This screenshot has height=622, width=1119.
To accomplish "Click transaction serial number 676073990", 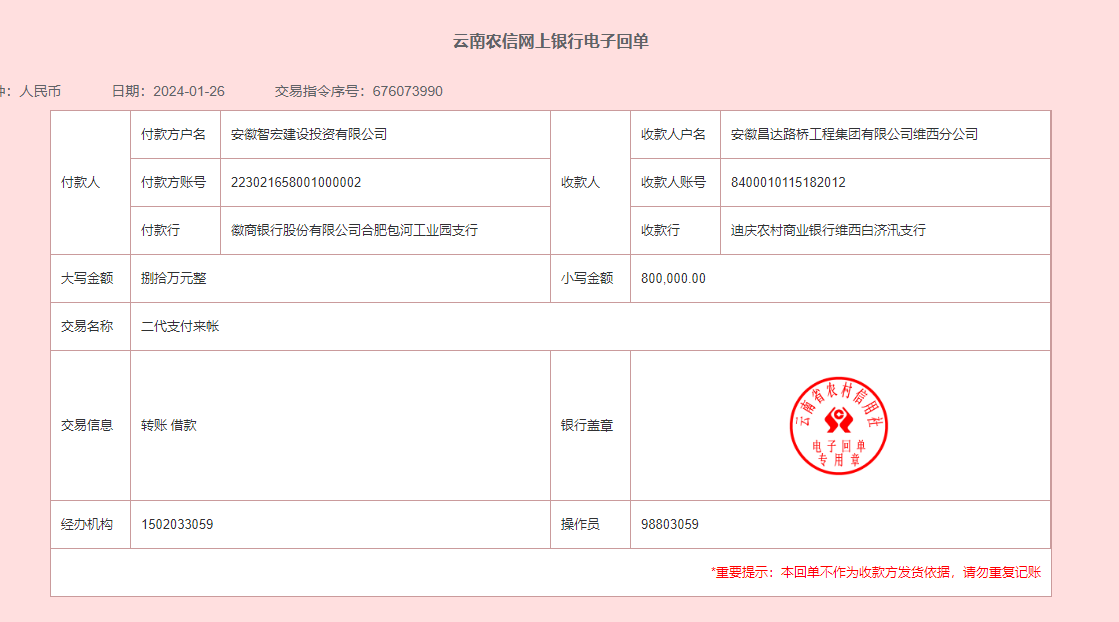I will tap(407, 91).
